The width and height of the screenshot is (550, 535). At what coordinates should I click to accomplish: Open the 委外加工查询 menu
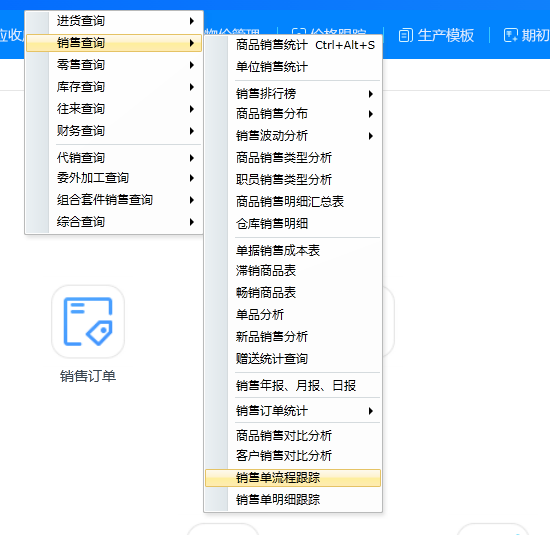pos(114,178)
